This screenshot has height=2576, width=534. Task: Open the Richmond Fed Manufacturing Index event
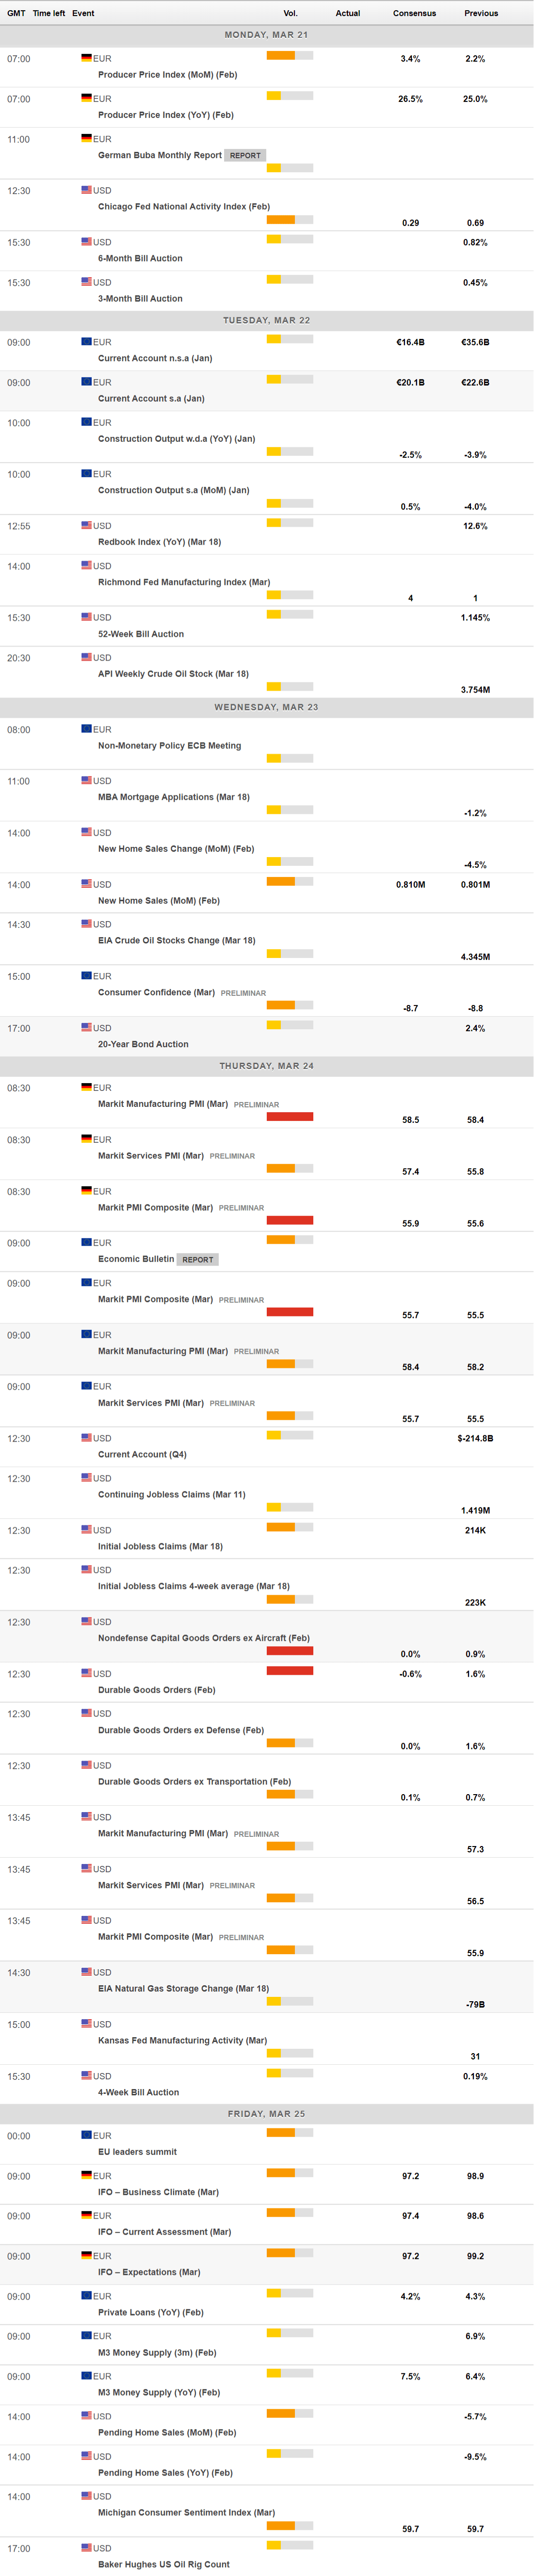click(x=183, y=582)
